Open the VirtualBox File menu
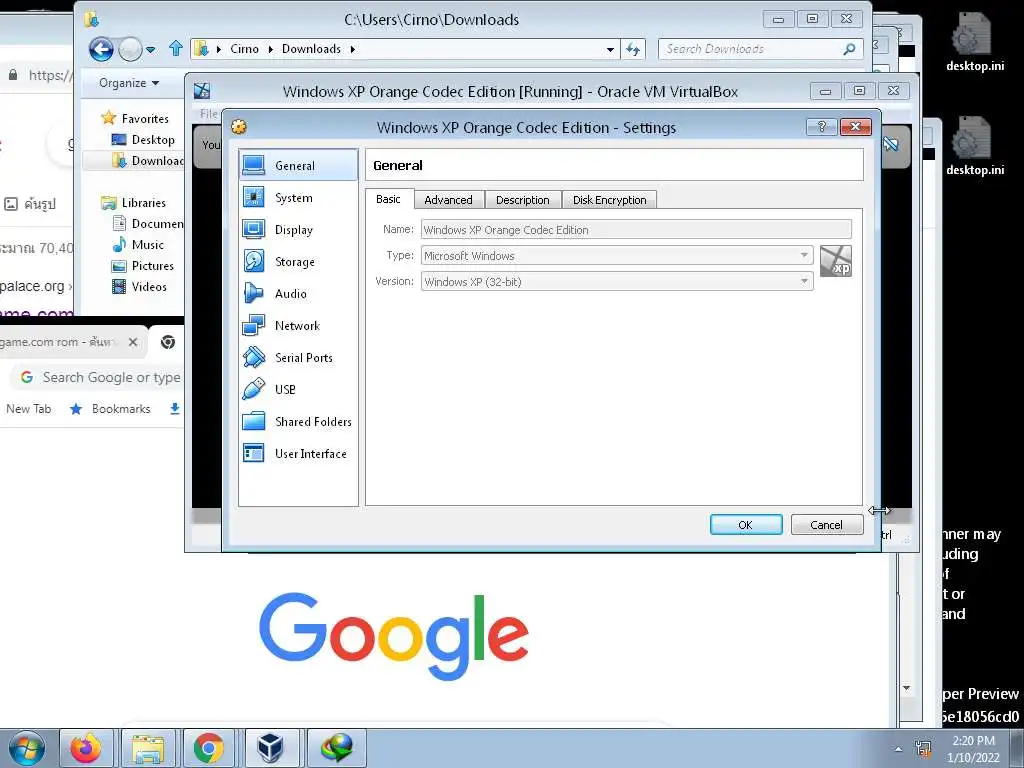The image size is (1024, 768). [208, 114]
